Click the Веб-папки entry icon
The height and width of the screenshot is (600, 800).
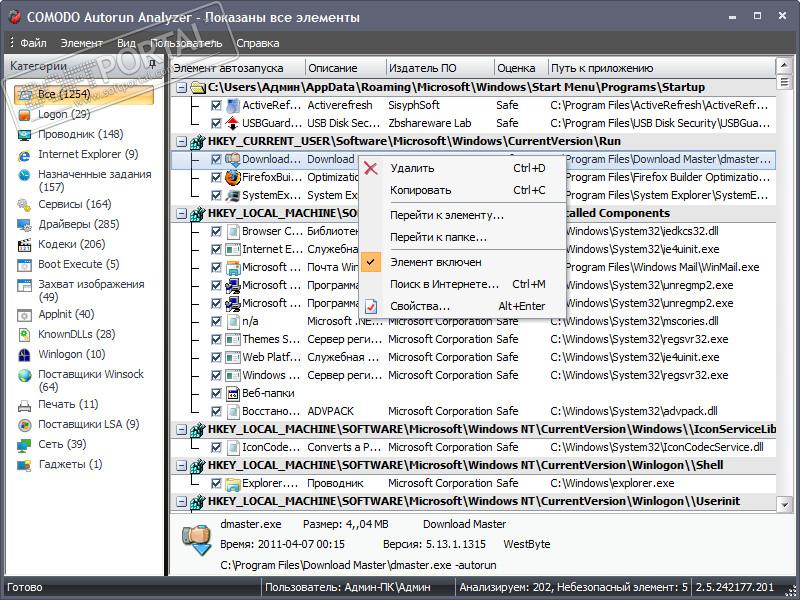(x=233, y=393)
